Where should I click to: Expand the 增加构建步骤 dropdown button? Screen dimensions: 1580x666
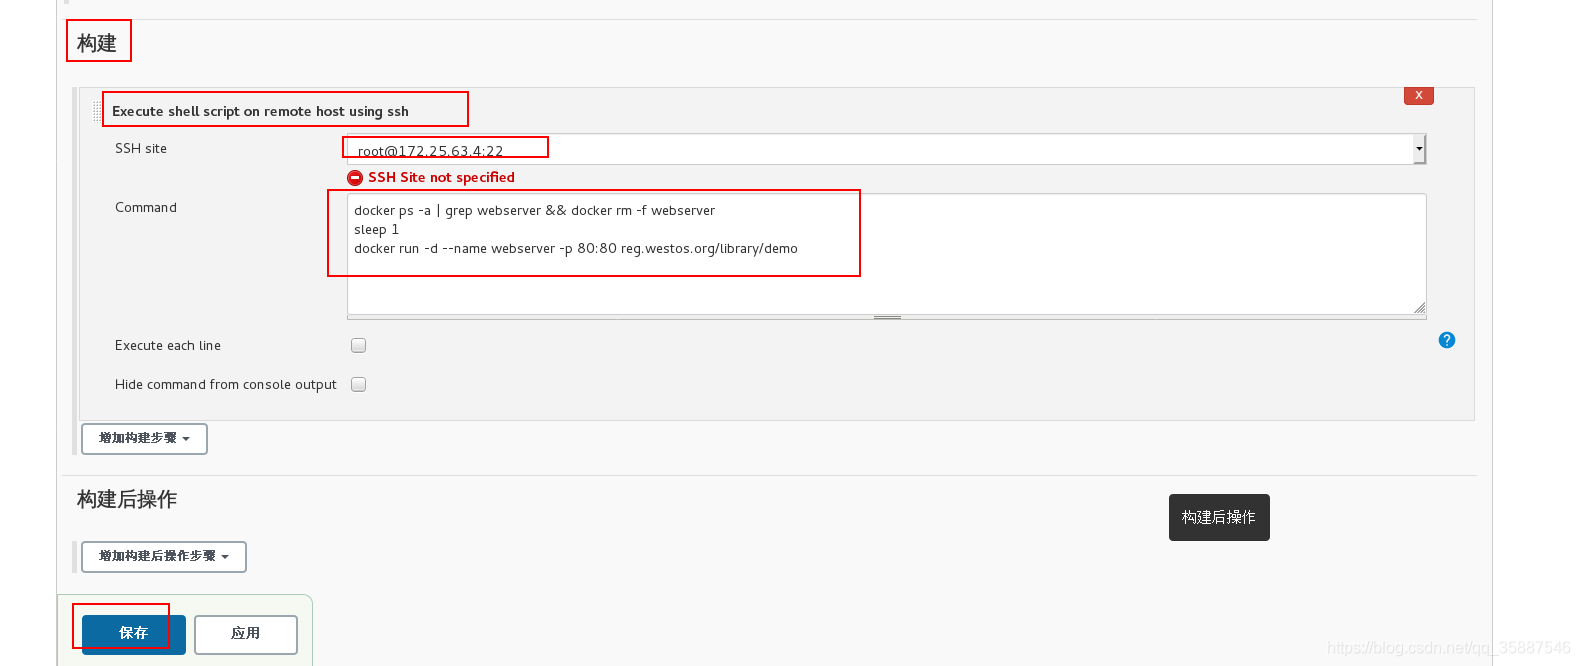pyautogui.click(x=144, y=438)
